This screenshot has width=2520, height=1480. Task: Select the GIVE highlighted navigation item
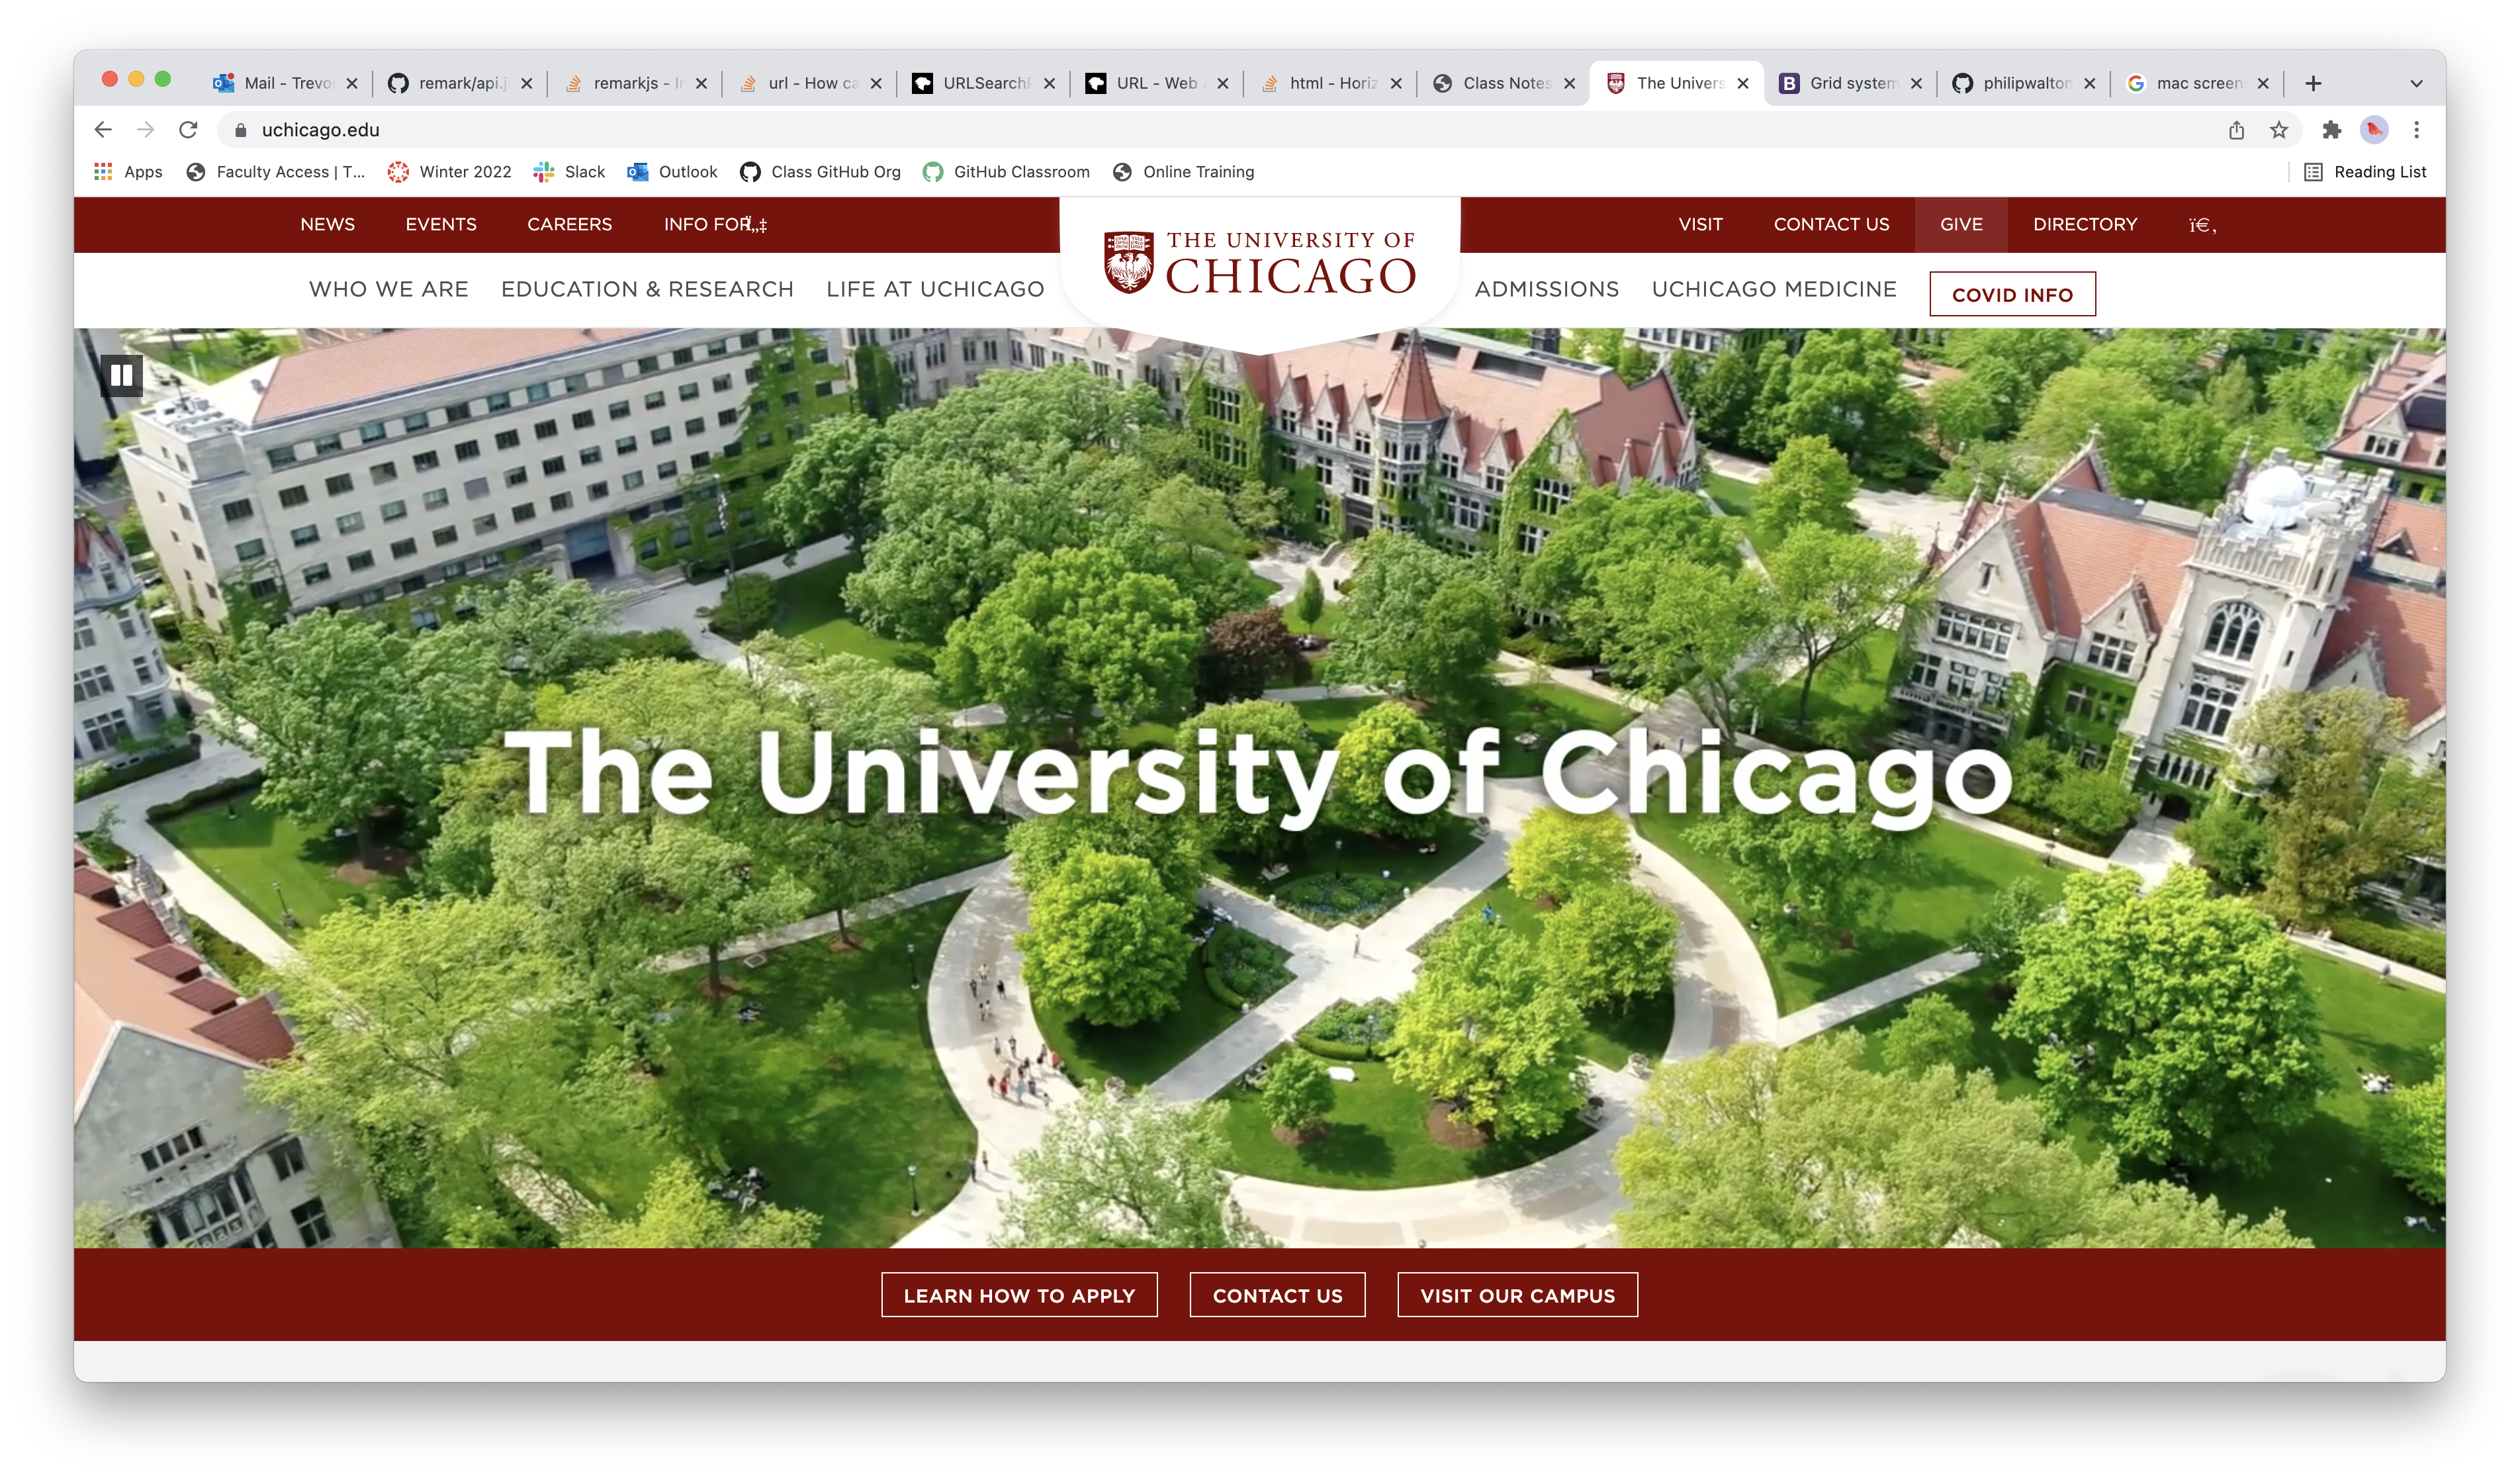[x=1960, y=224]
